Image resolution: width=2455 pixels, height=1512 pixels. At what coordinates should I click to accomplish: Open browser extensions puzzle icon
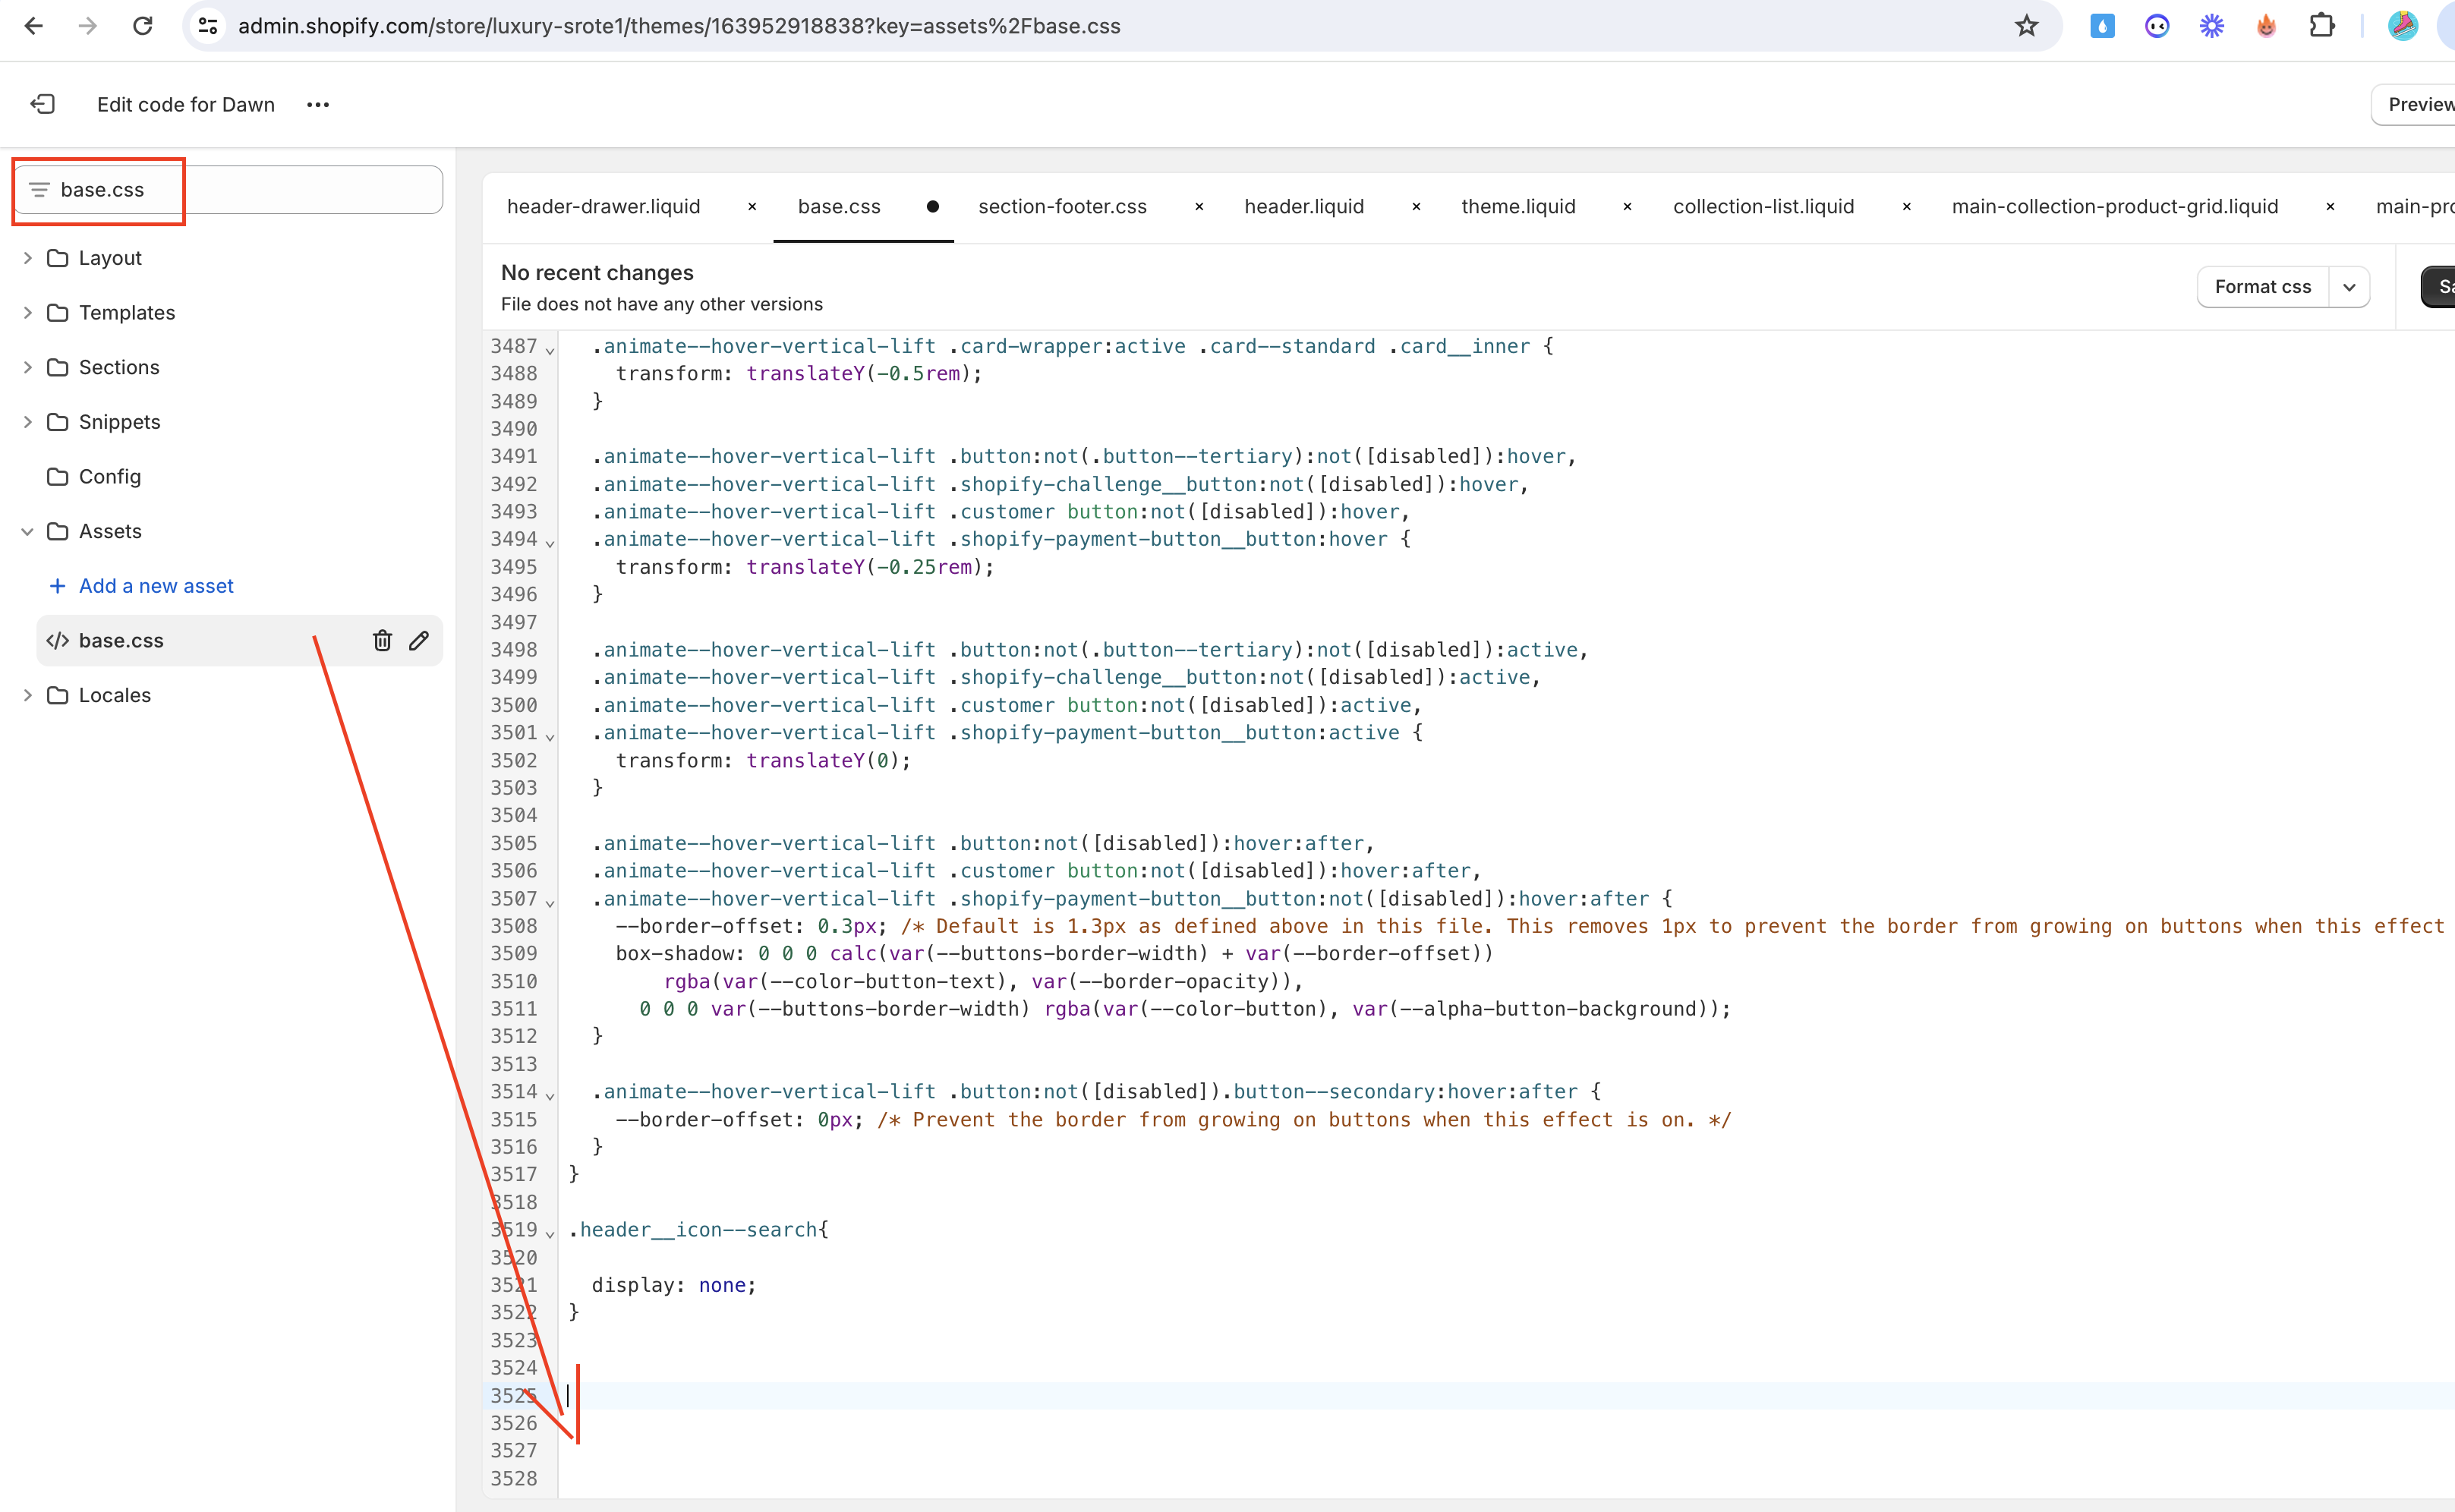(x=2321, y=26)
